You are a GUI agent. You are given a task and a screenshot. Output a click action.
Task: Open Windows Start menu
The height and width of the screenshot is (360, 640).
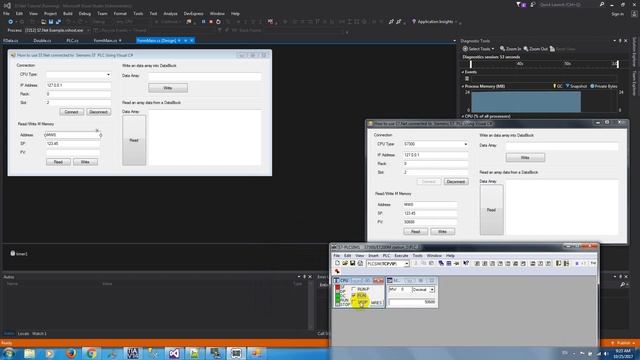pyautogui.click(x=9, y=353)
